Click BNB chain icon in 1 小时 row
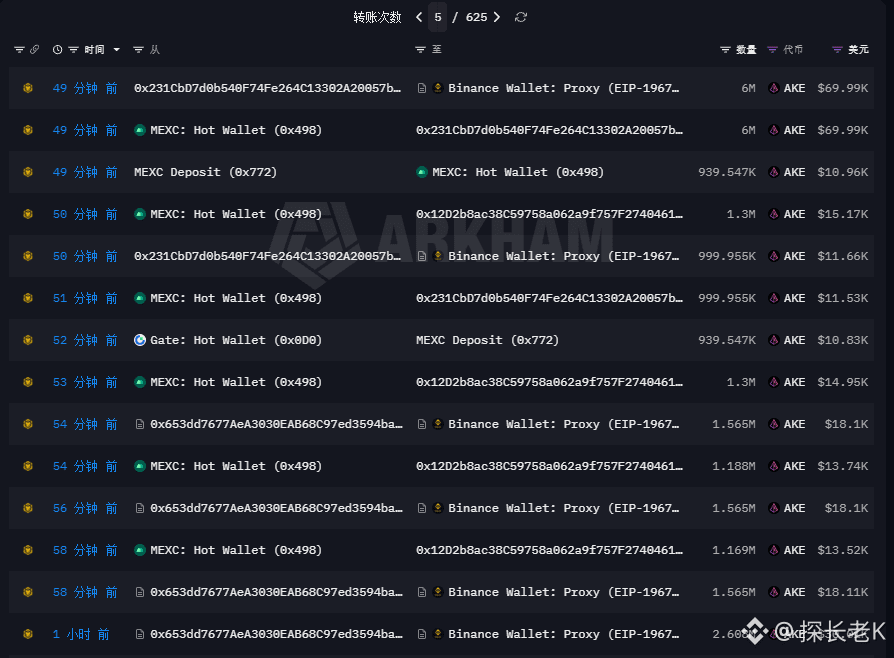 [27, 634]
